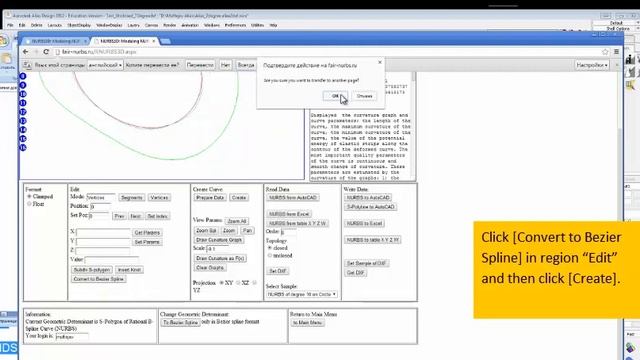Click the browser forward arrow
Screen dimensions: 640x360
[x=36, y=52]
